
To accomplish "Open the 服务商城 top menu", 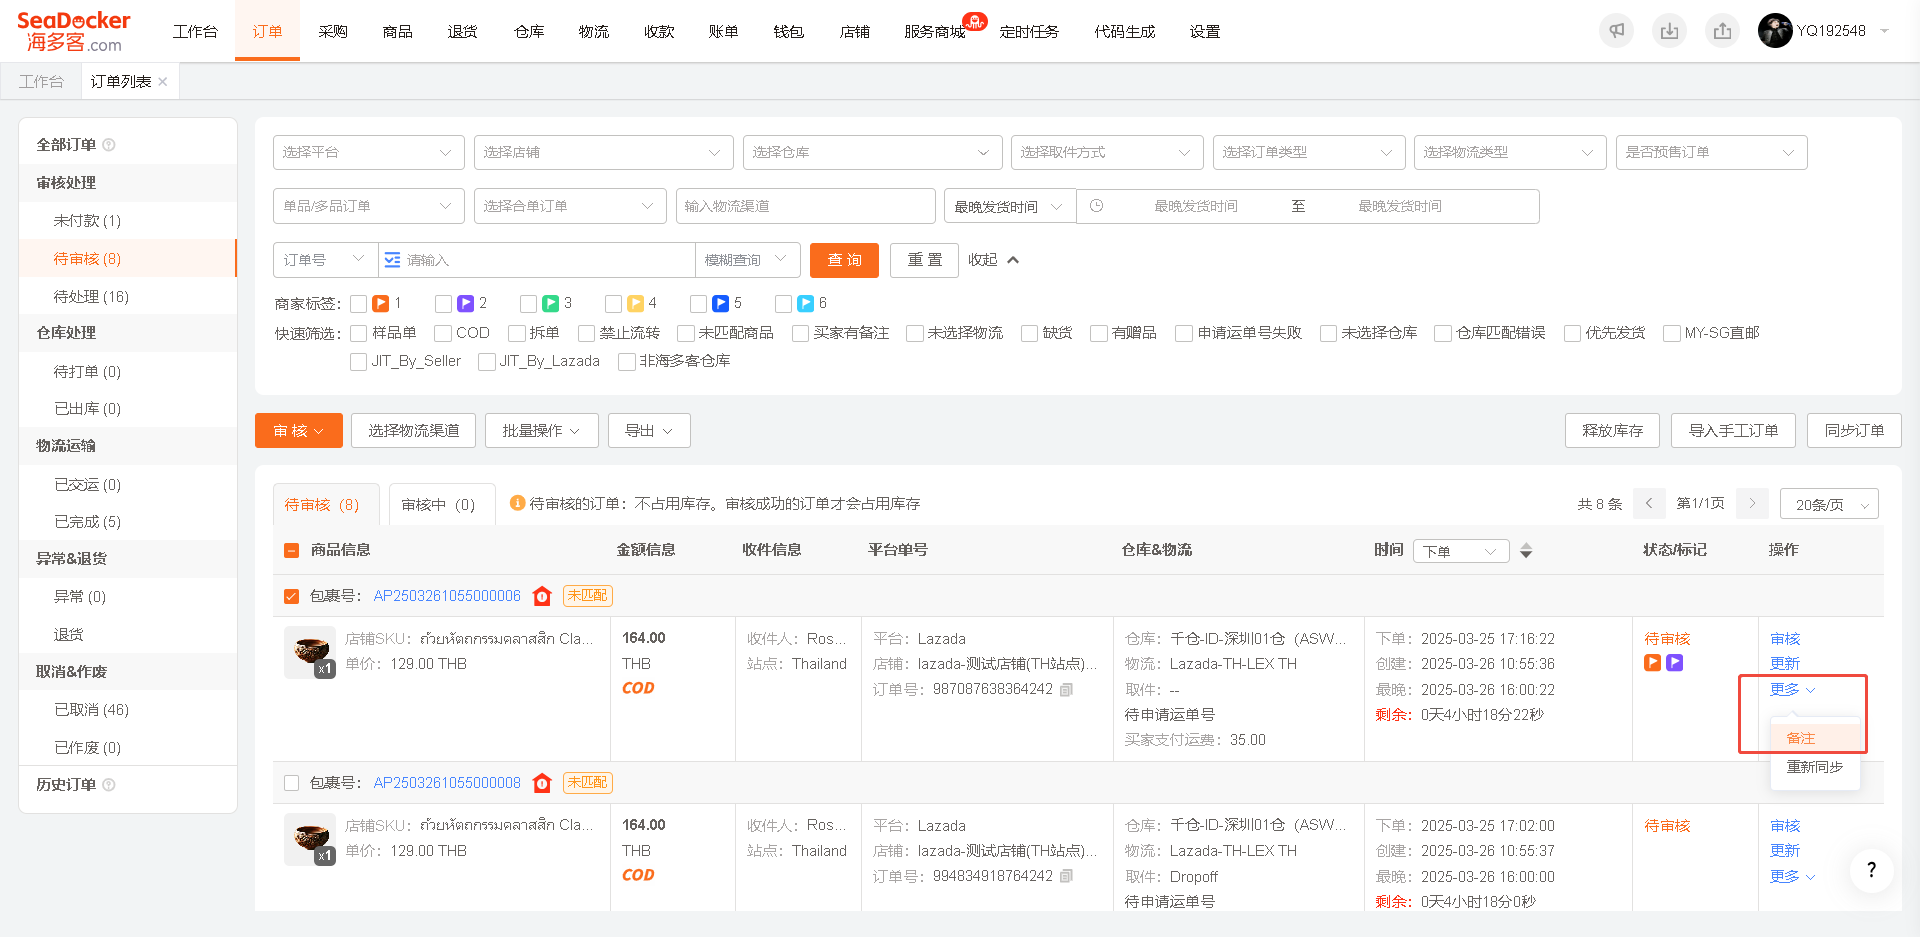I will coord(935,32).
